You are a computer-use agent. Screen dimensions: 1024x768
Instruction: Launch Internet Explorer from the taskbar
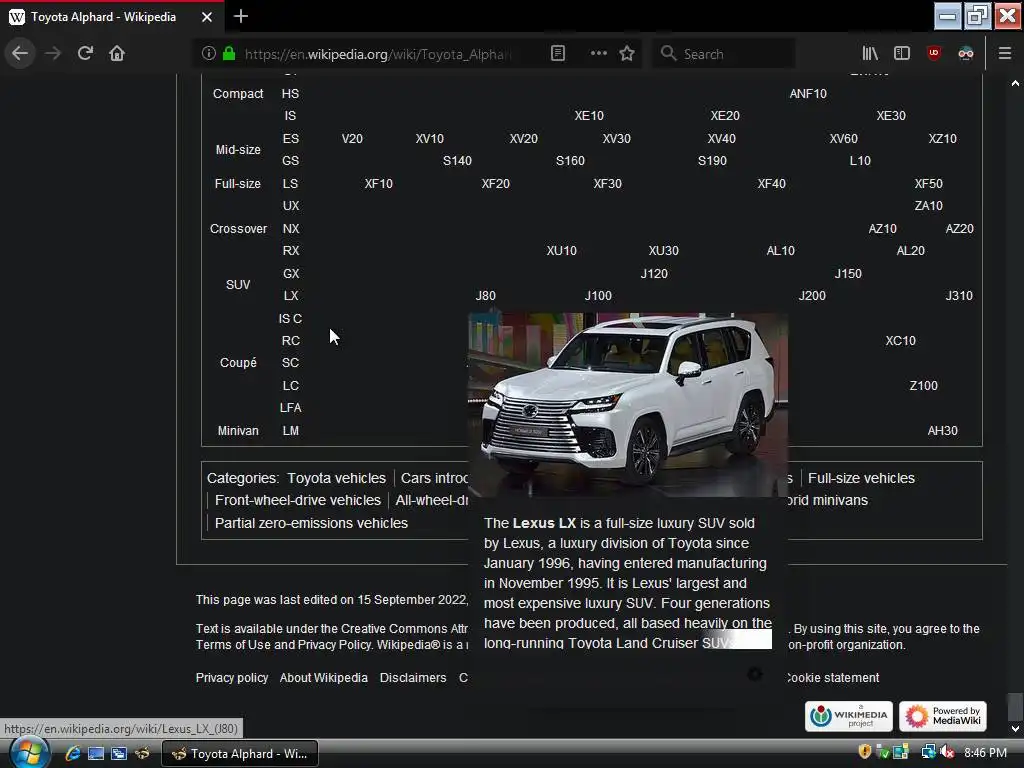tap(72, 754)
